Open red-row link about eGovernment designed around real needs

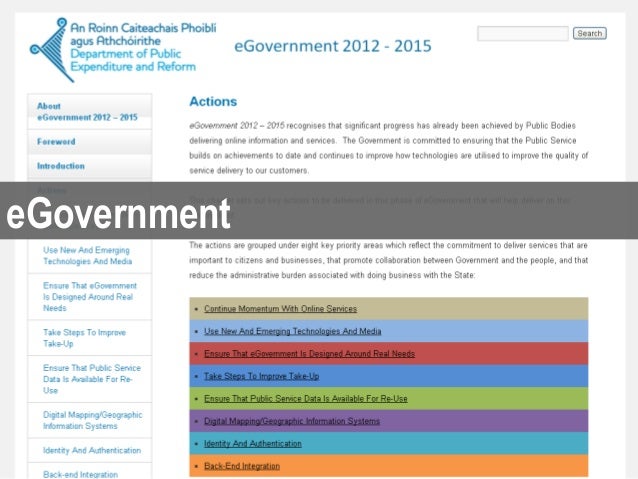point(309,354)
